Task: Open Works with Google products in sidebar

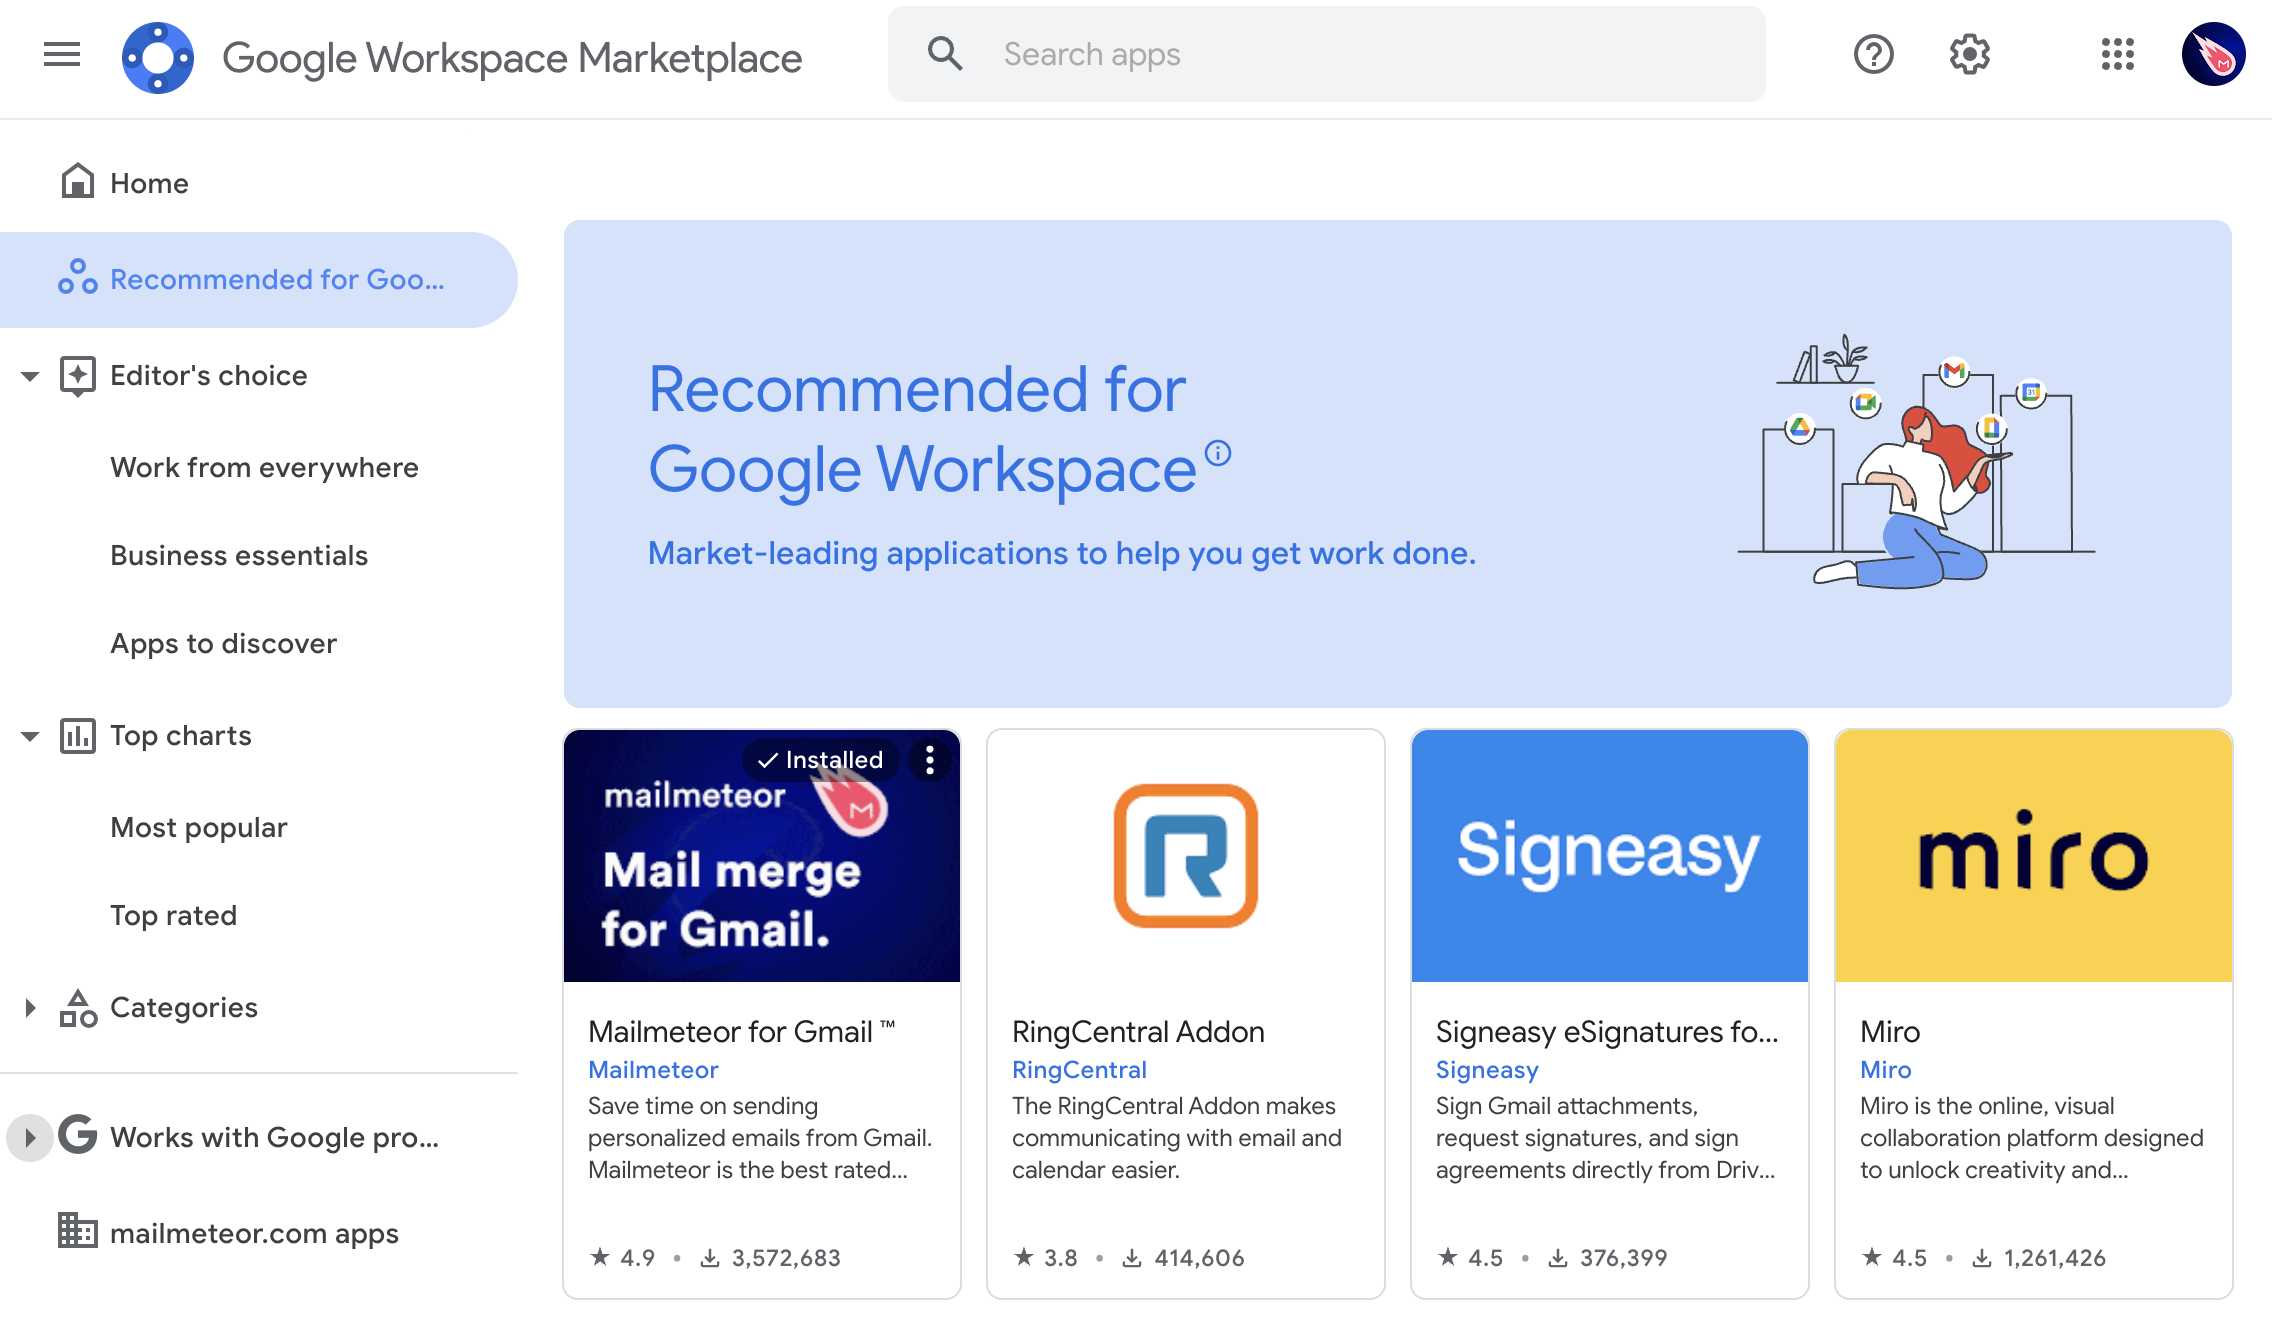Action: (274, 1137)
